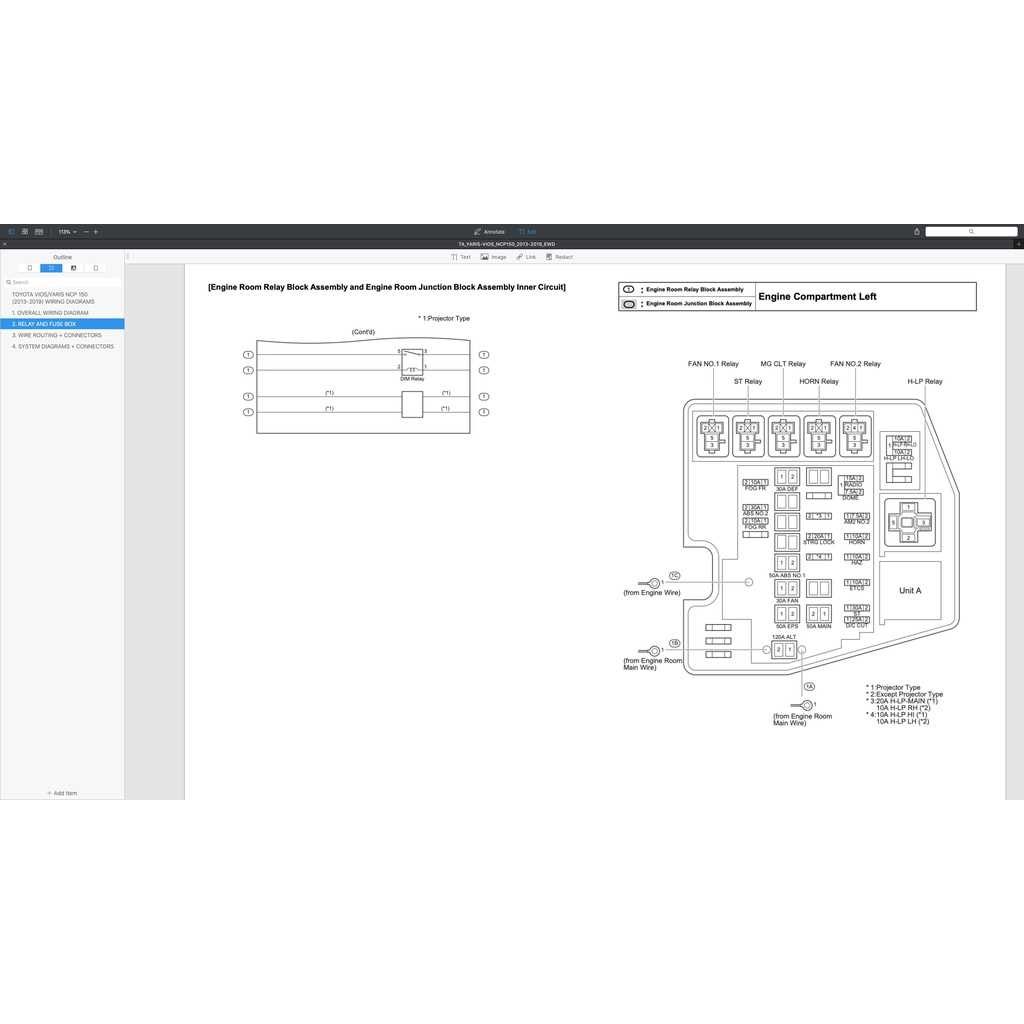The image size is (1024, 1024).
Task: Click the (from Engine Wire) label
Action: 652,592
